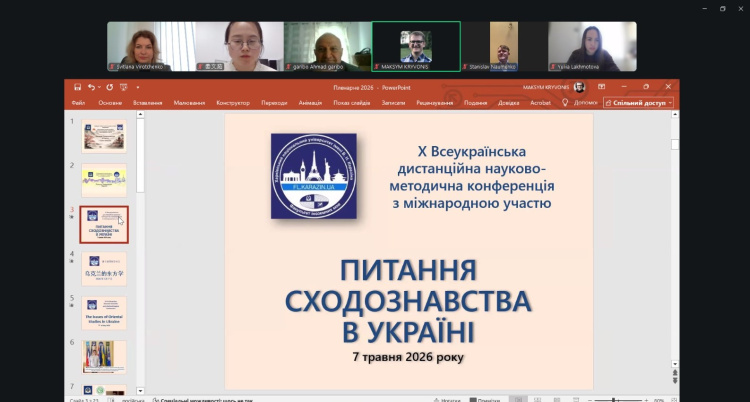Open the Довідка tab

pyautogui.click(x=508, y=103)
